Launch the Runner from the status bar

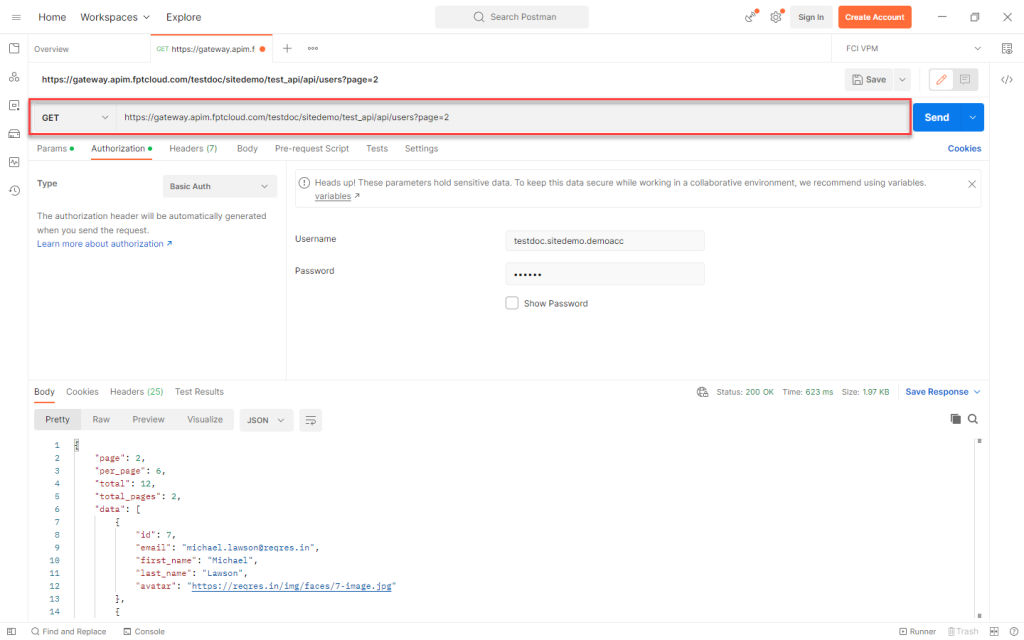(917, 631)
